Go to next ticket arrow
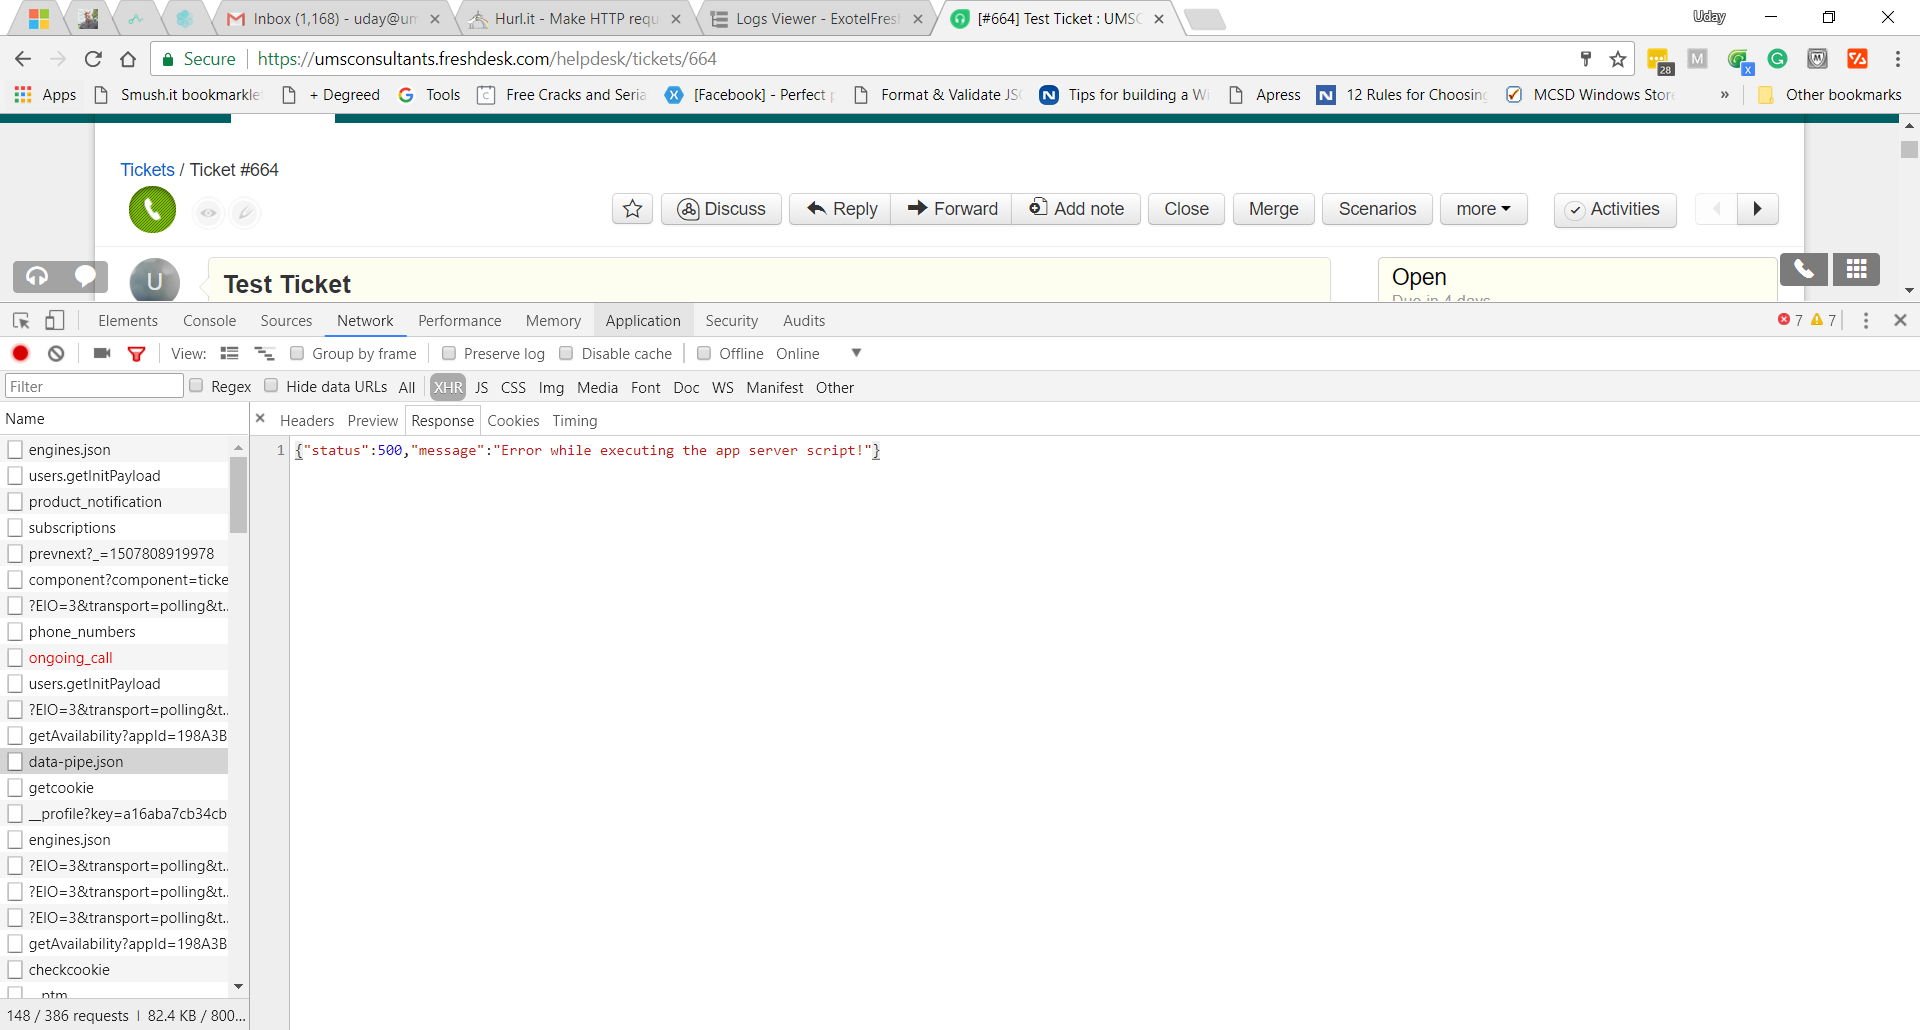 pyautogui.click(x=1757, y=209)
